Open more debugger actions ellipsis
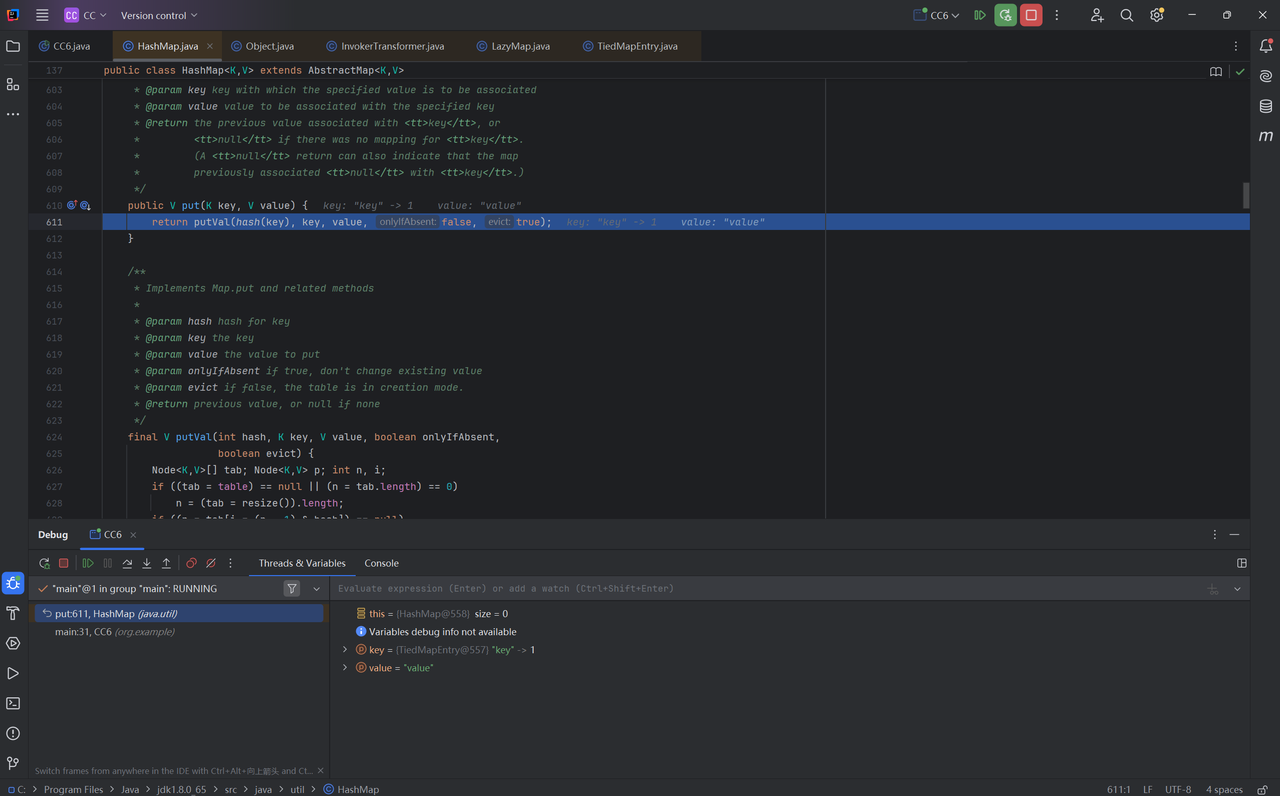Screen dimensions: 1280x796 point(230,563)
